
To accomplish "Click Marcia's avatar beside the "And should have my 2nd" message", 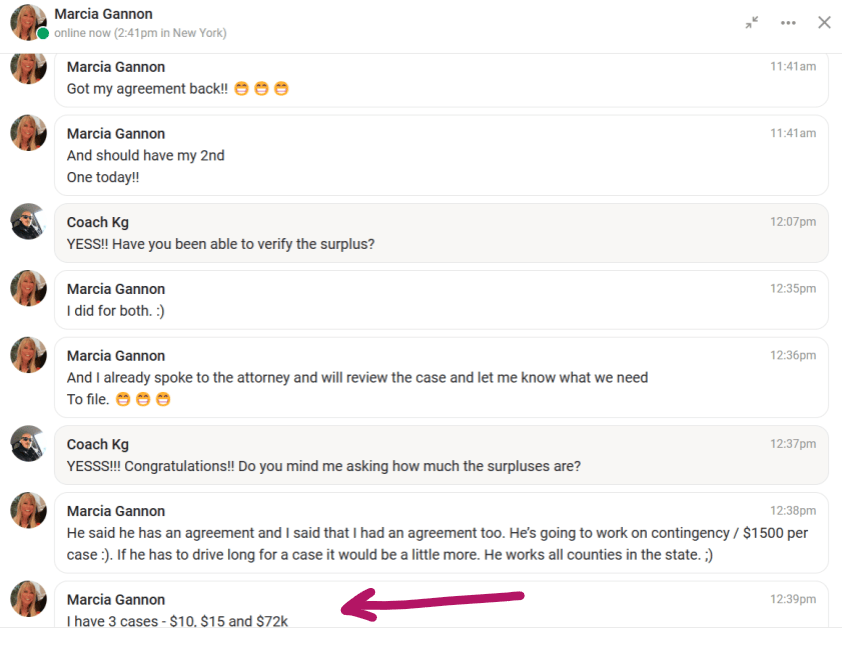I will coord(28,134).
